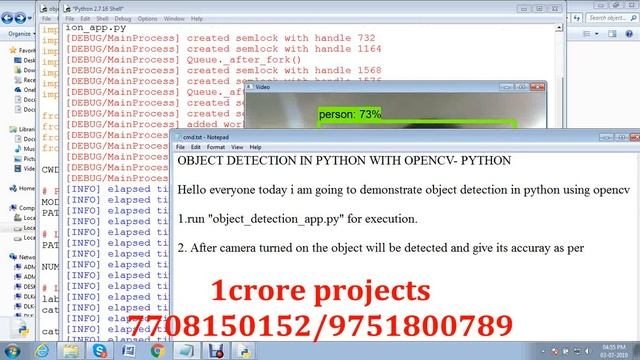Open Videos under Libraries
The width and height of the screenshot is (640, 360).
(x=25, y=169)
